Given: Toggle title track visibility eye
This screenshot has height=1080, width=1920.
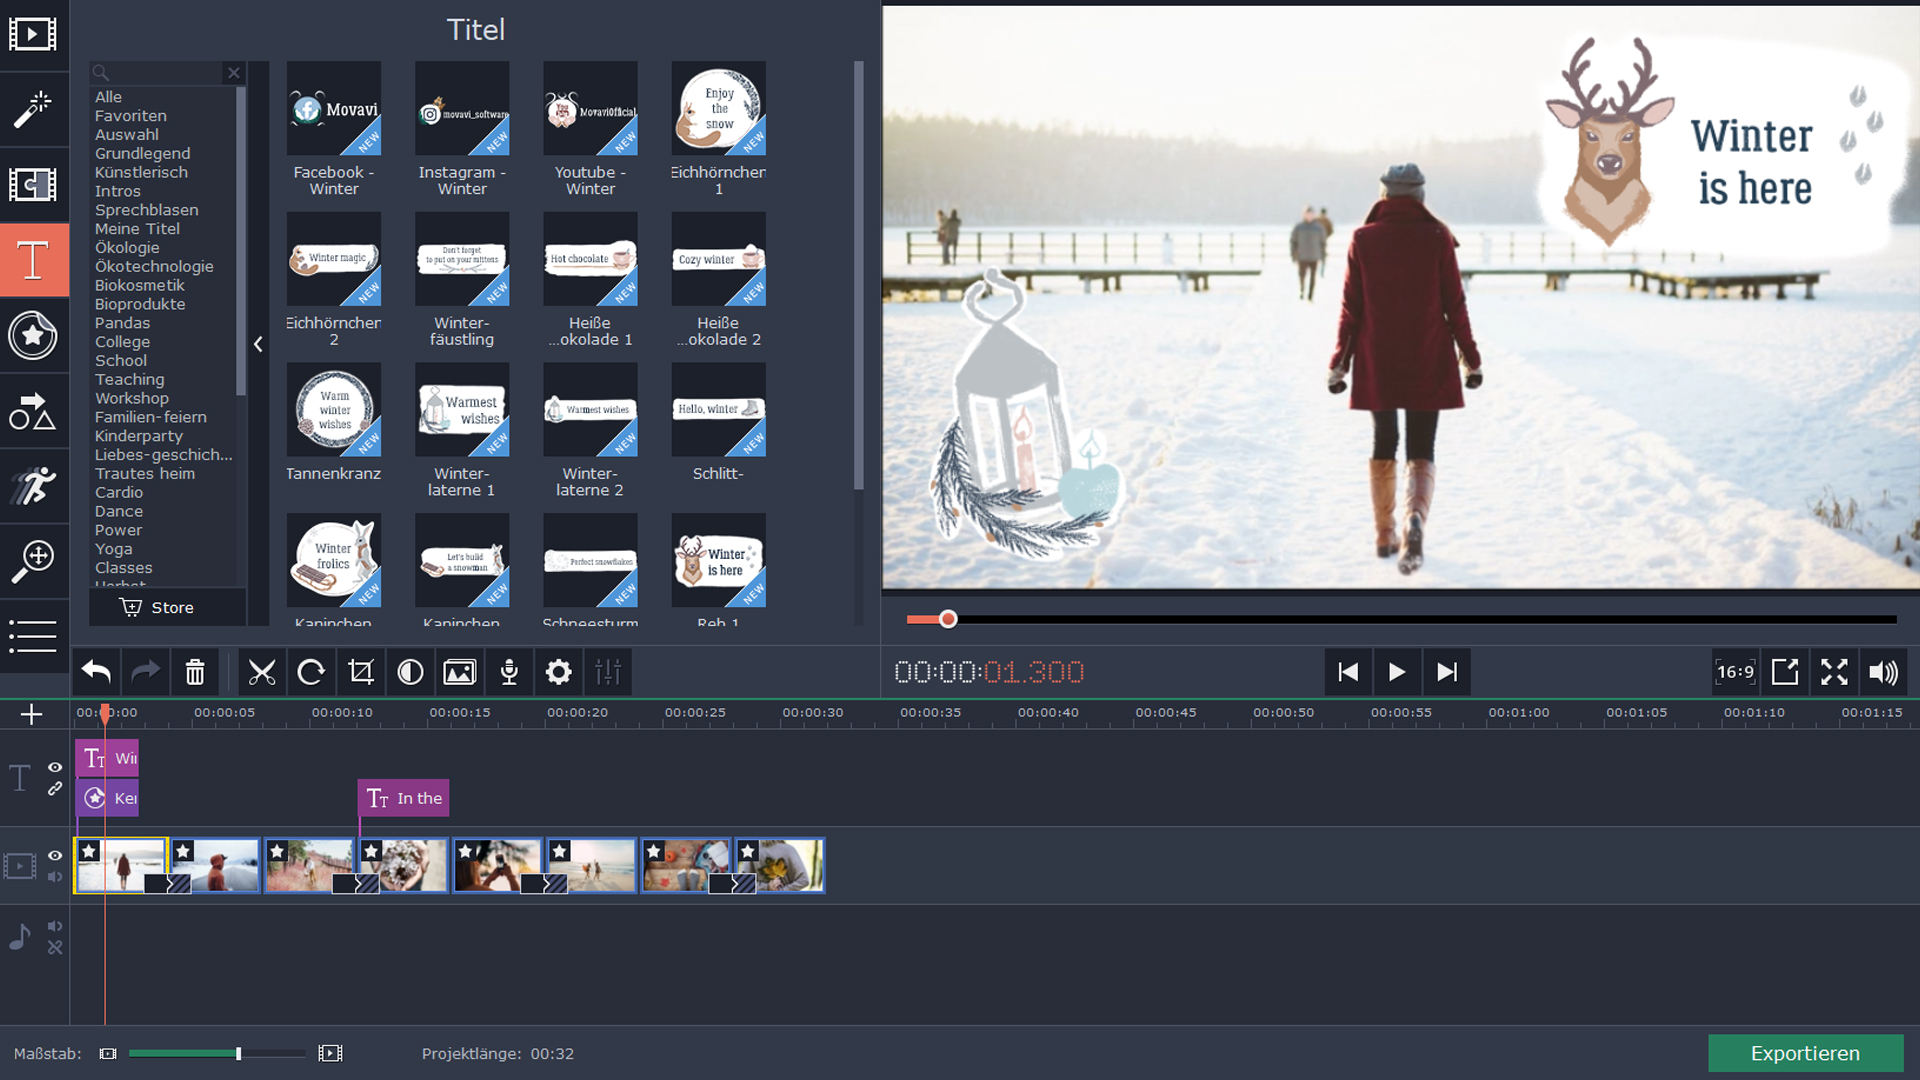Looking at the screenshot, I should pos(55,768).
